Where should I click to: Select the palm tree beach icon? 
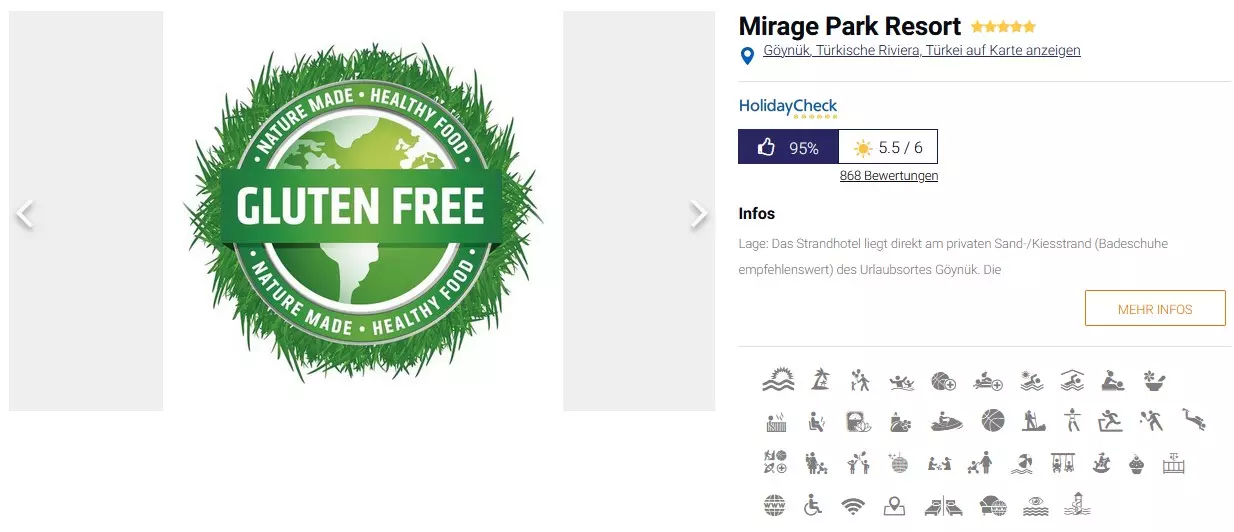[x=820, y=380]
